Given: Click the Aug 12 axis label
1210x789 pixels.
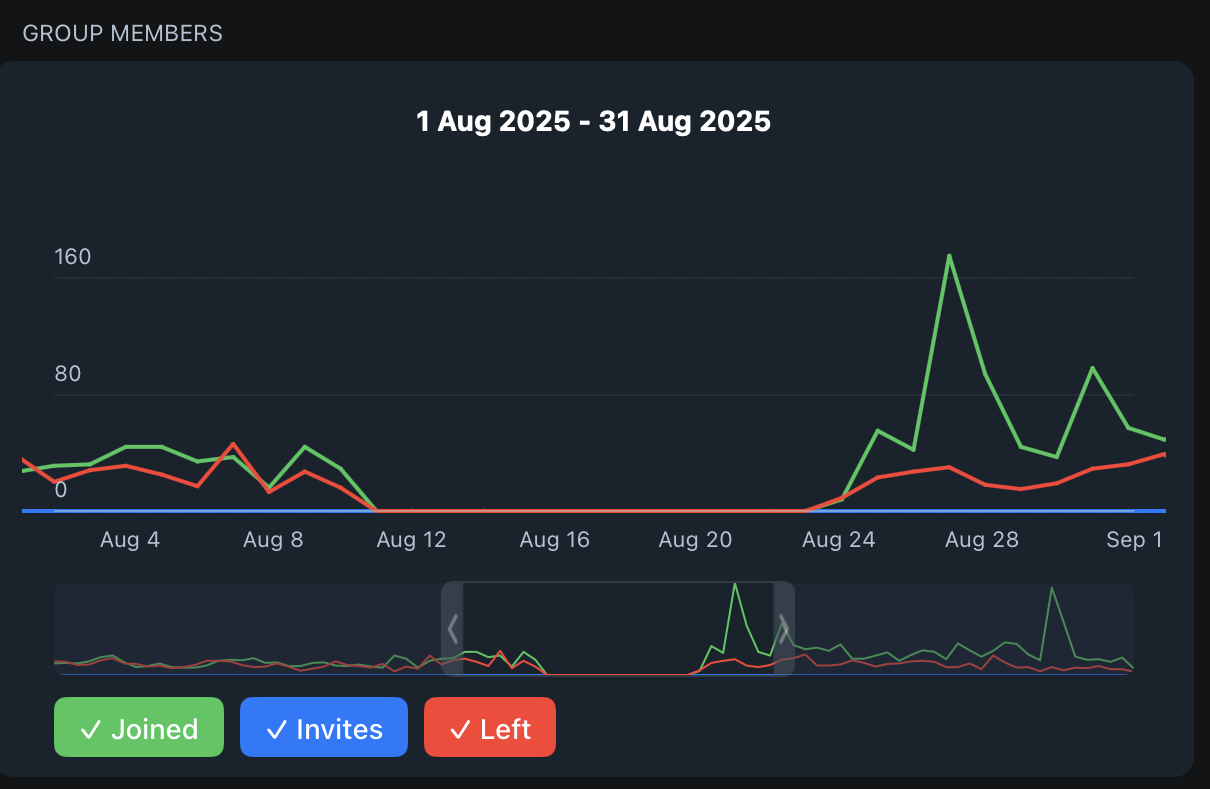Looking at the screenshot, I should point(411,540).
